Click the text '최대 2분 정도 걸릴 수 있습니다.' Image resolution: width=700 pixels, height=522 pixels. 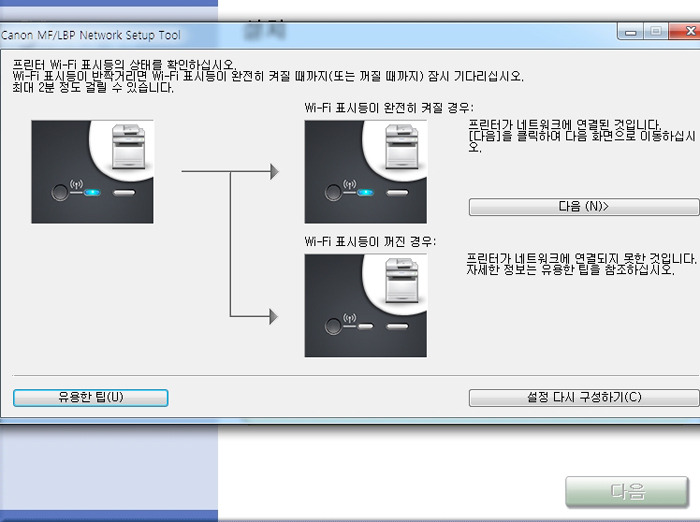point(93,88)
